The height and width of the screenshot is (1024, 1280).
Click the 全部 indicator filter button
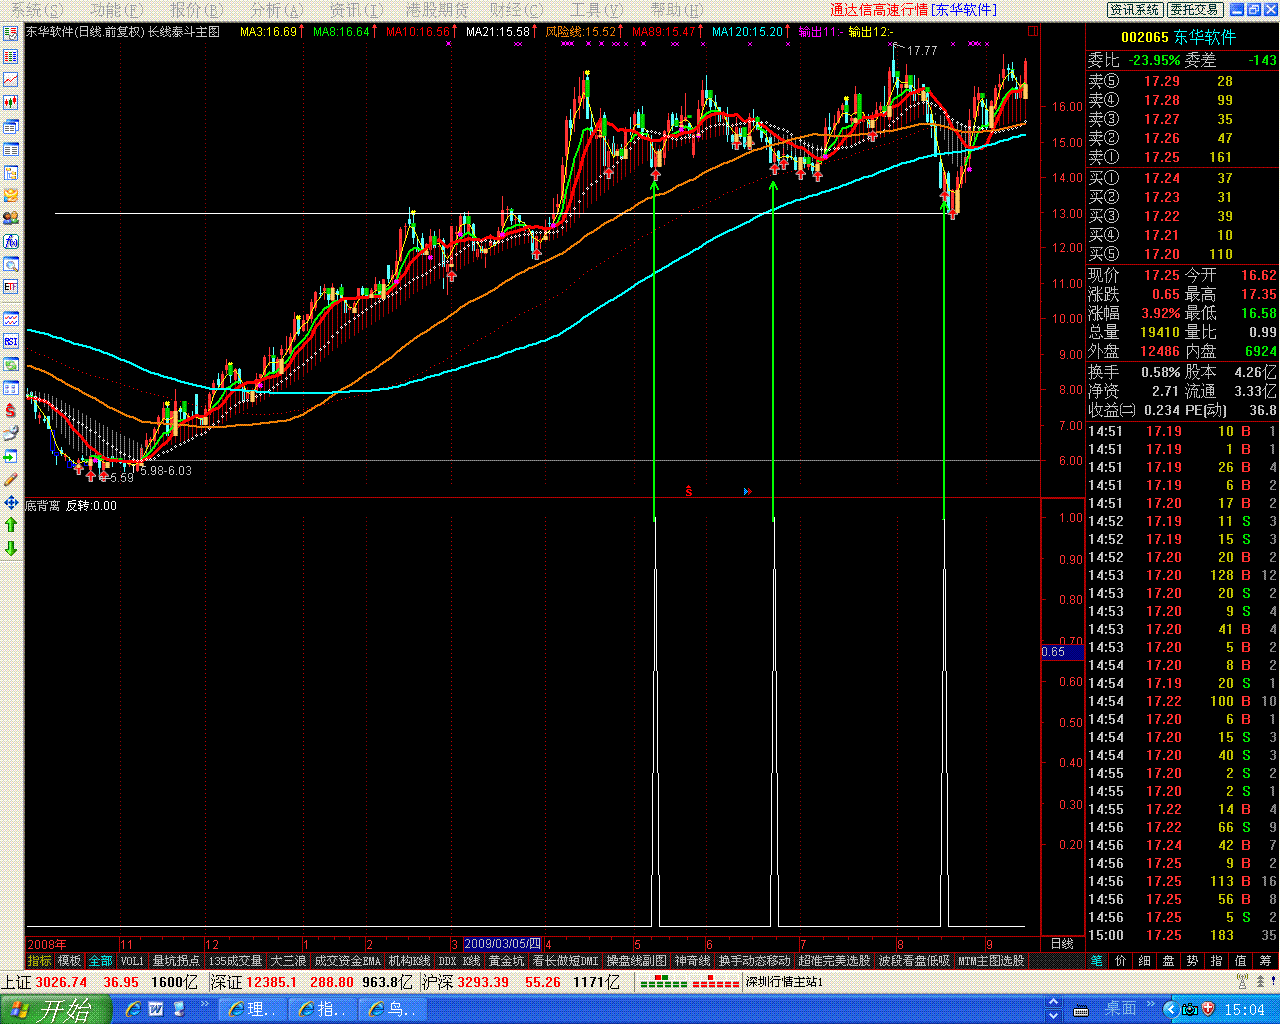[101, 961]
